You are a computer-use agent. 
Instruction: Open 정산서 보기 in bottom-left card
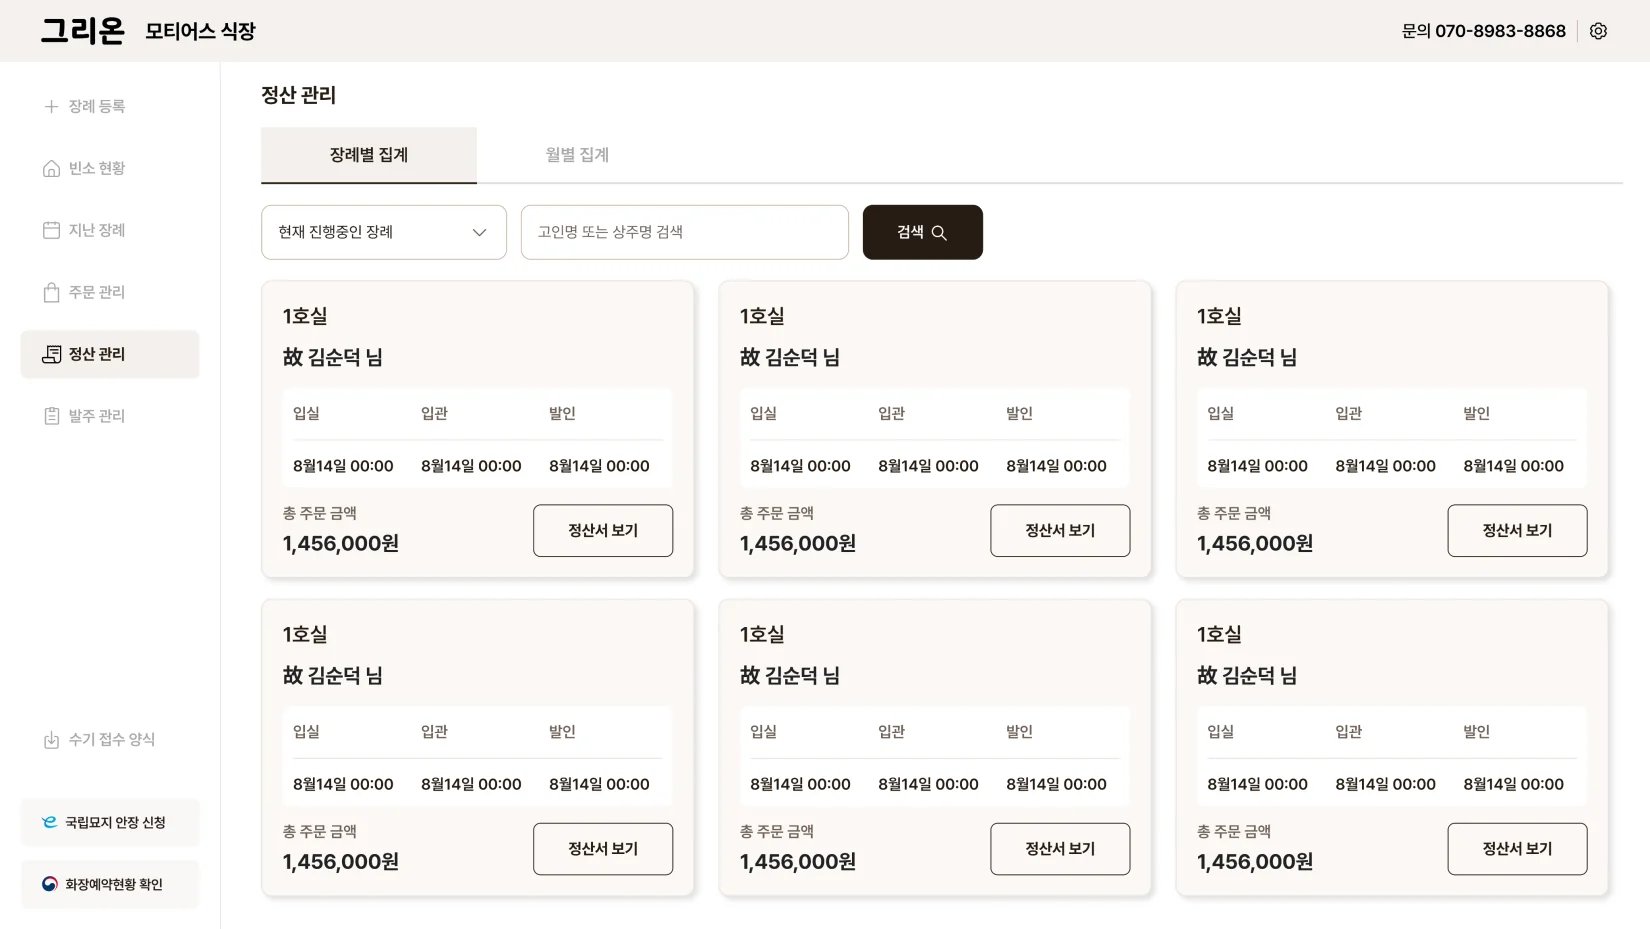point(603,849)
